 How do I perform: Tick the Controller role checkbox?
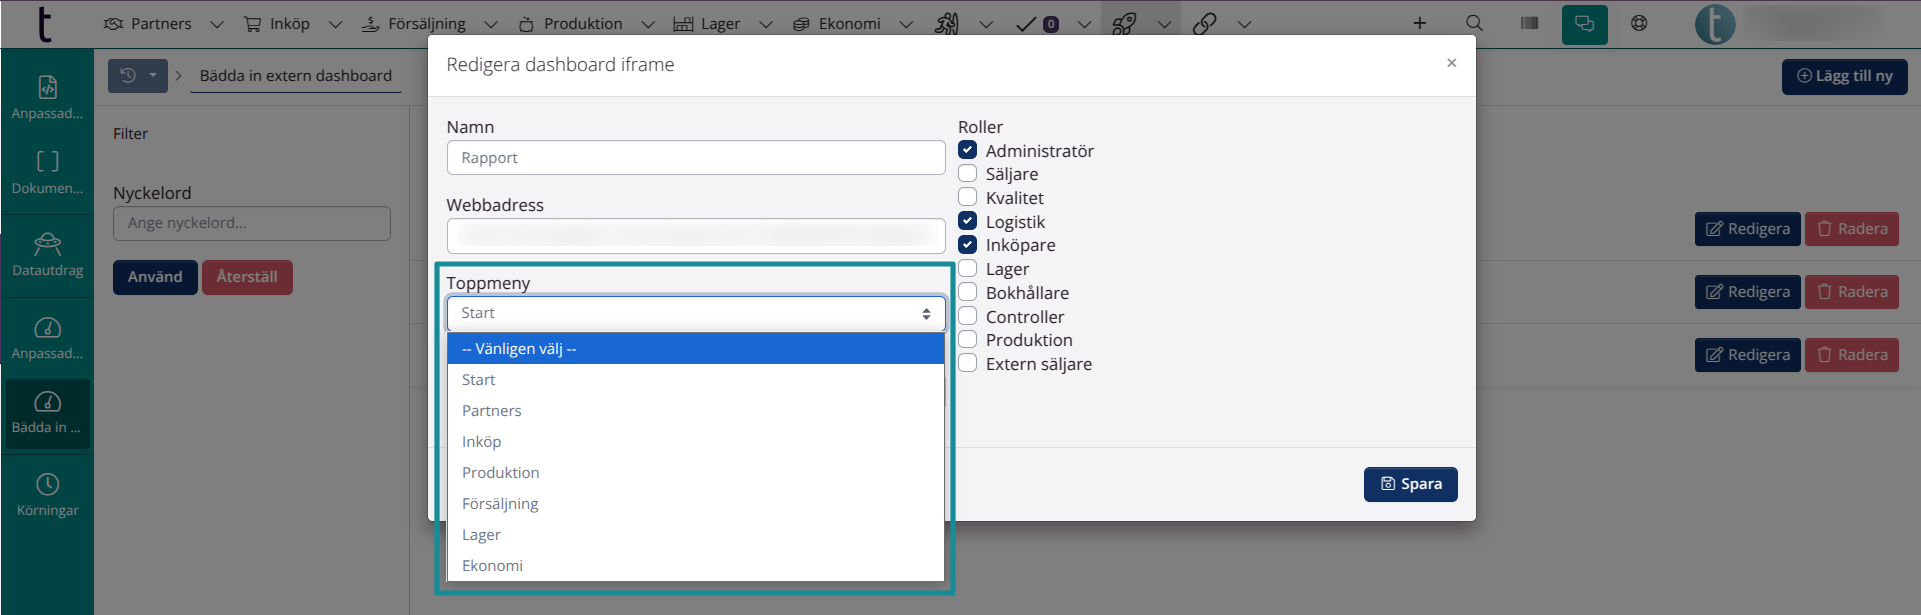coord(968,317)
